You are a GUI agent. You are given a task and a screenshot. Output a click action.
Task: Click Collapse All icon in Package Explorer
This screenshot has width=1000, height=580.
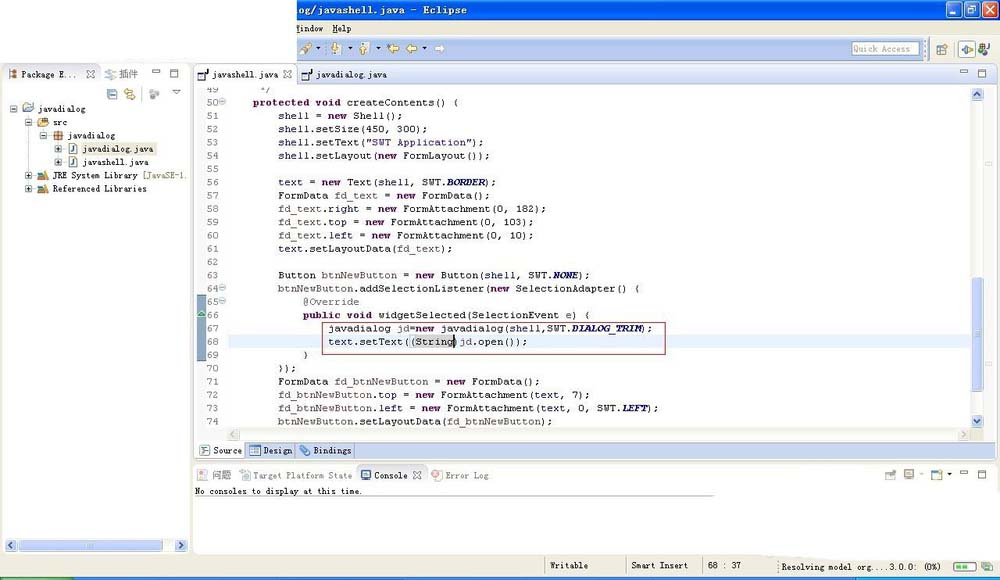click(113, 94)
